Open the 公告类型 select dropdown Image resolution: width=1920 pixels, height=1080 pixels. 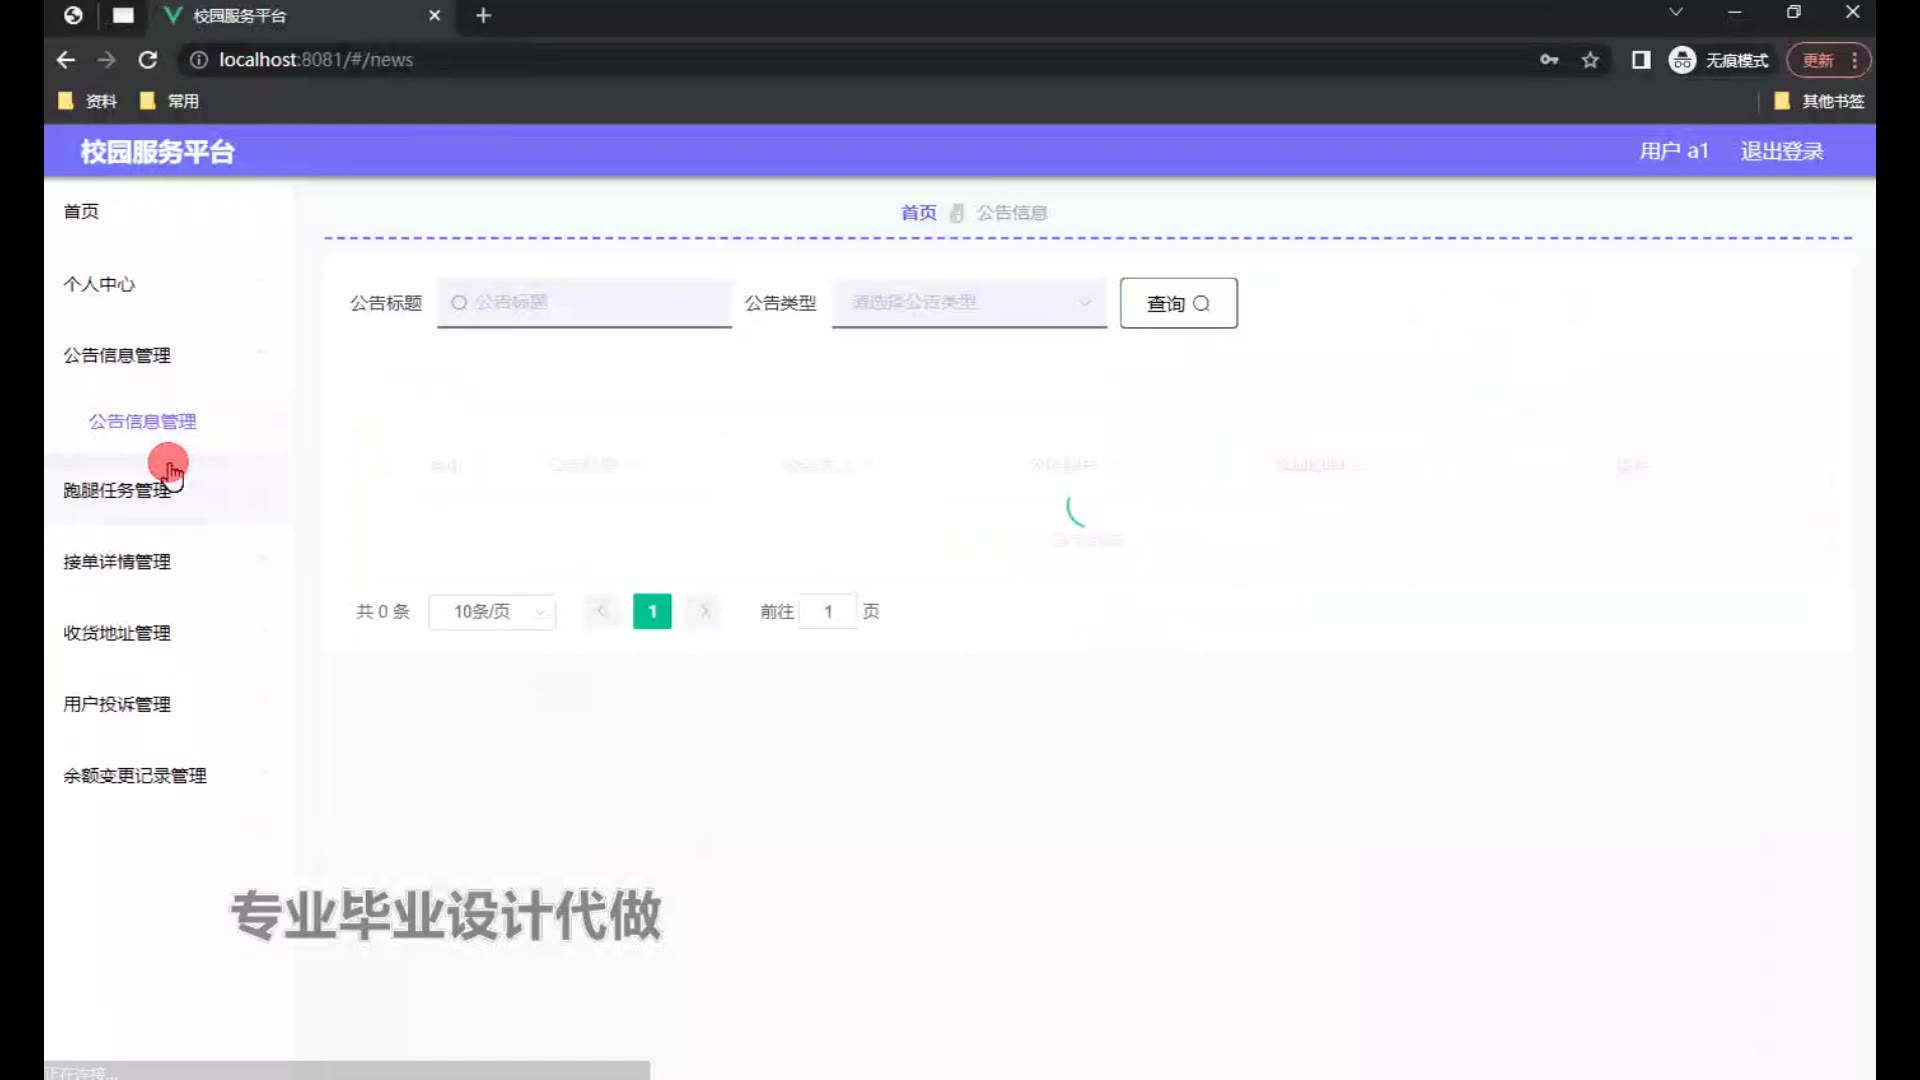tap(968, 302)
